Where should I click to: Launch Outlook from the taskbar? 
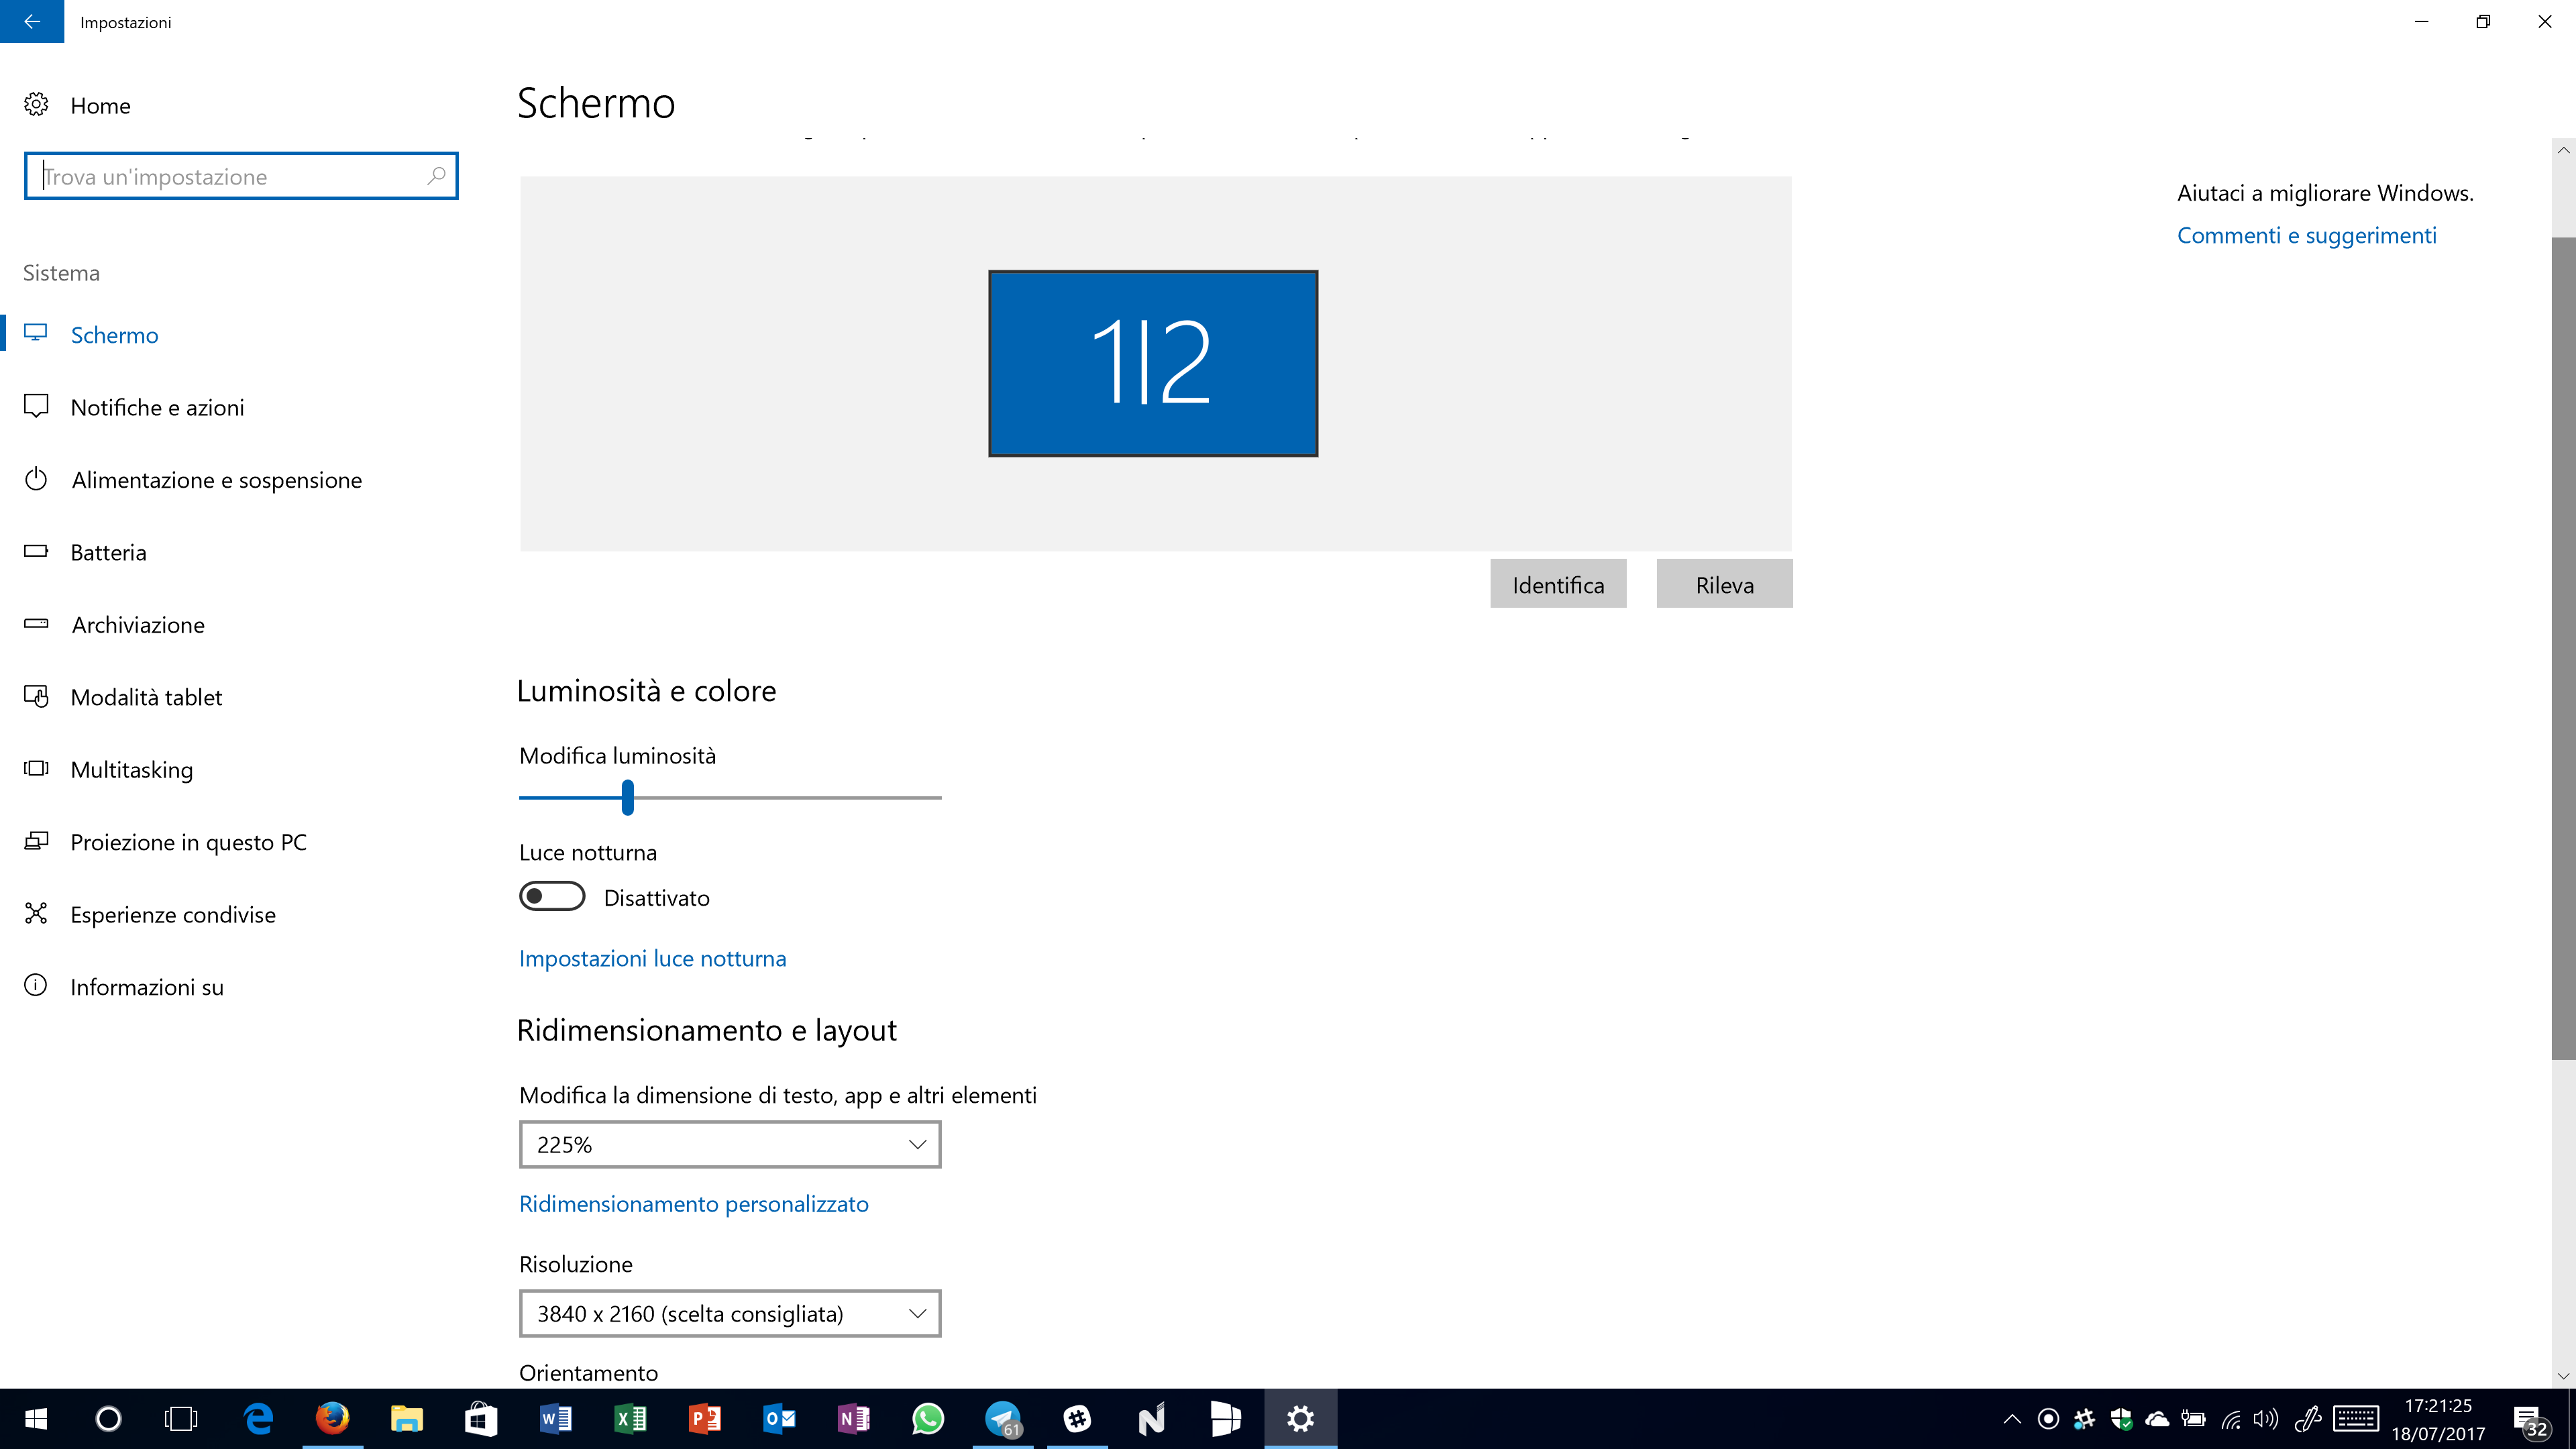[x=779, y=1418]
